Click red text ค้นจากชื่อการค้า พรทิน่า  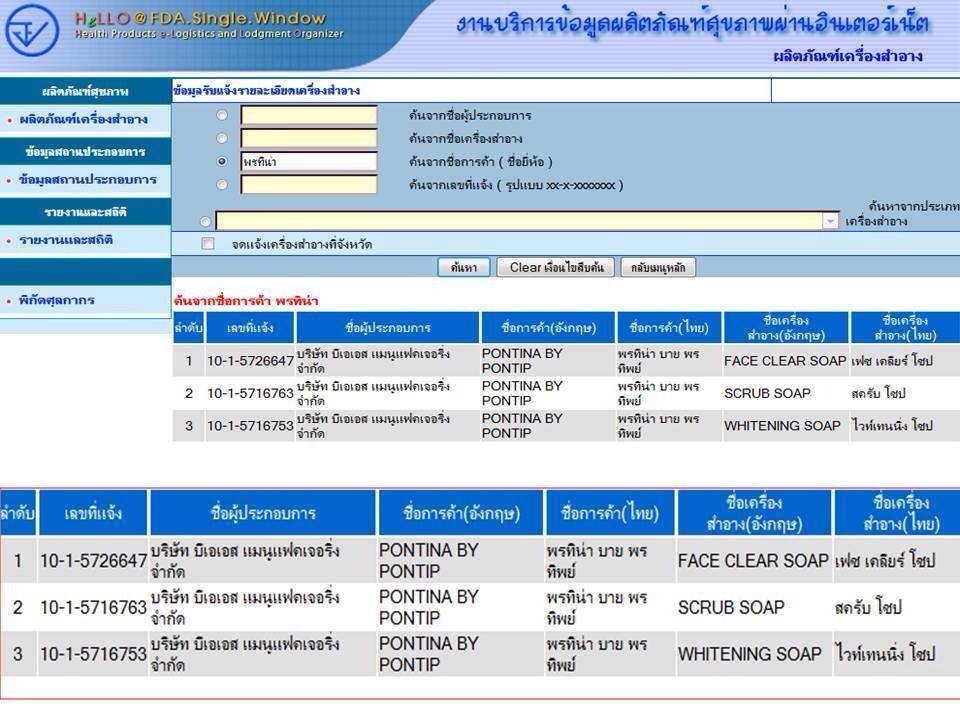[246, 301]
